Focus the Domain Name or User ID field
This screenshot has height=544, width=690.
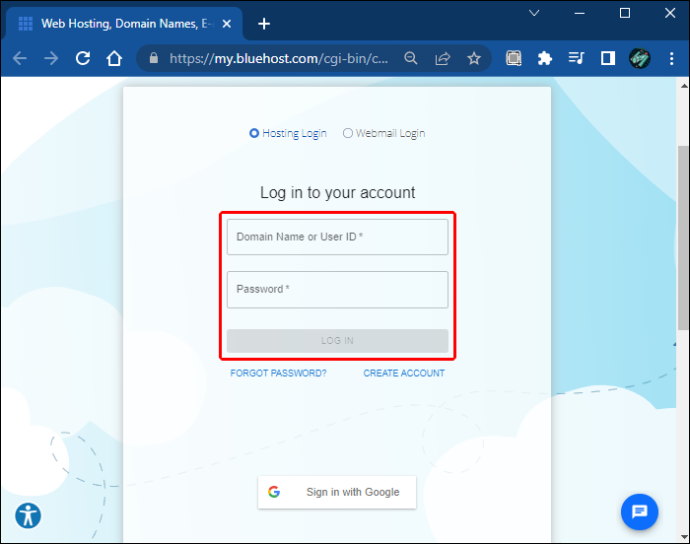(338, 237)
